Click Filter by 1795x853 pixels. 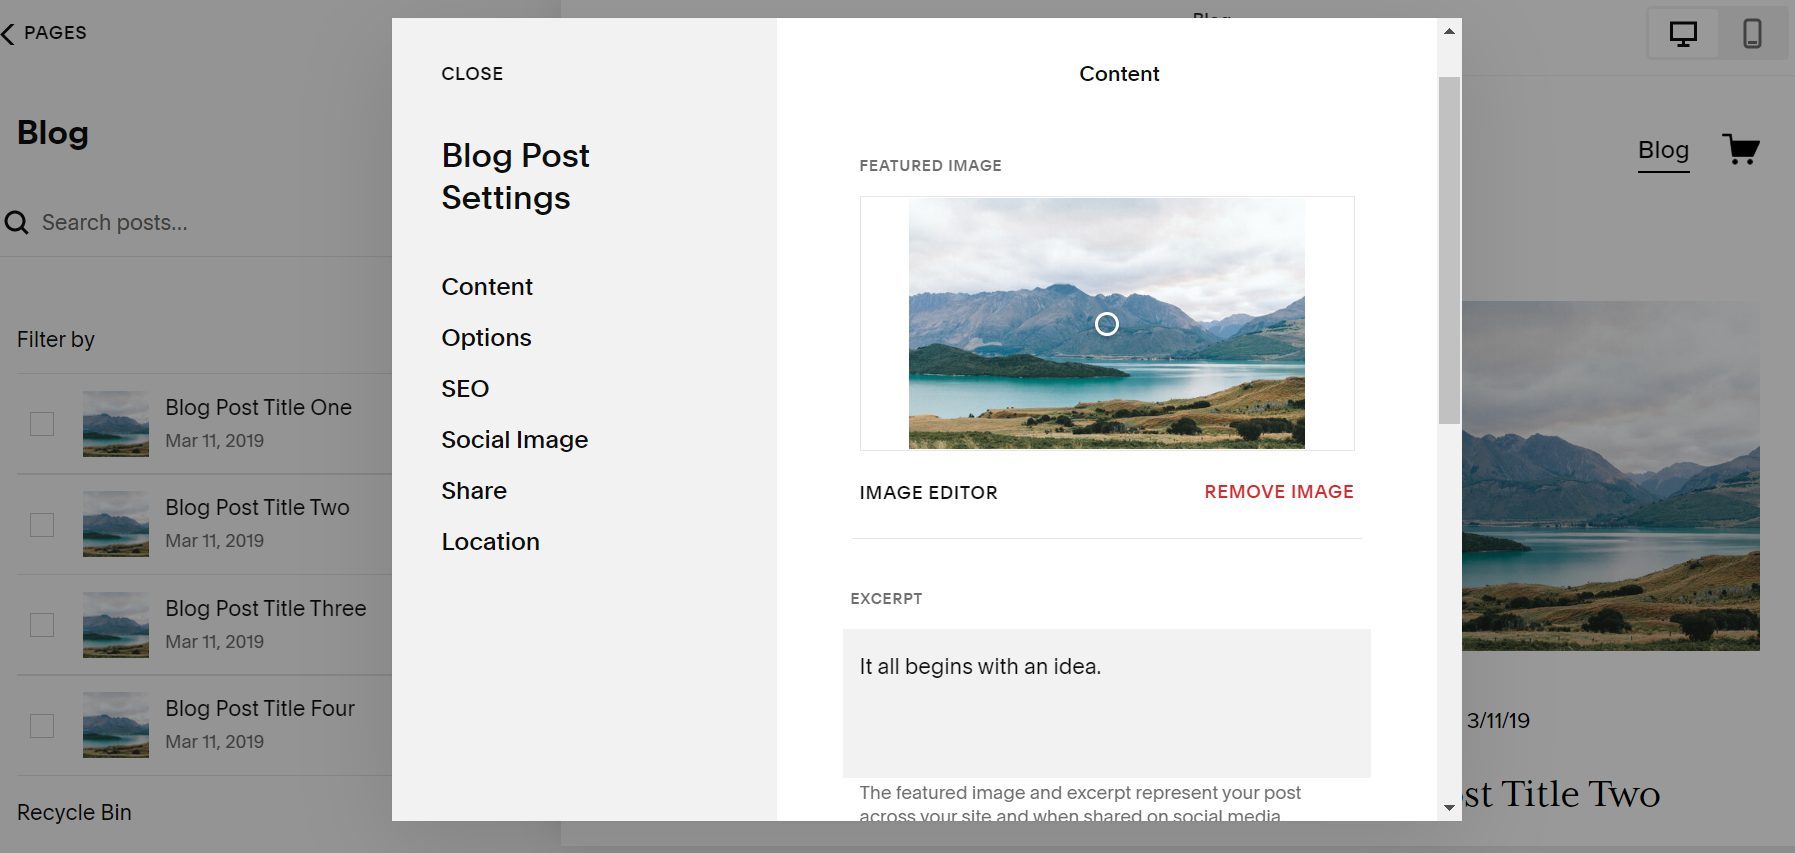(x=56, y=339)
